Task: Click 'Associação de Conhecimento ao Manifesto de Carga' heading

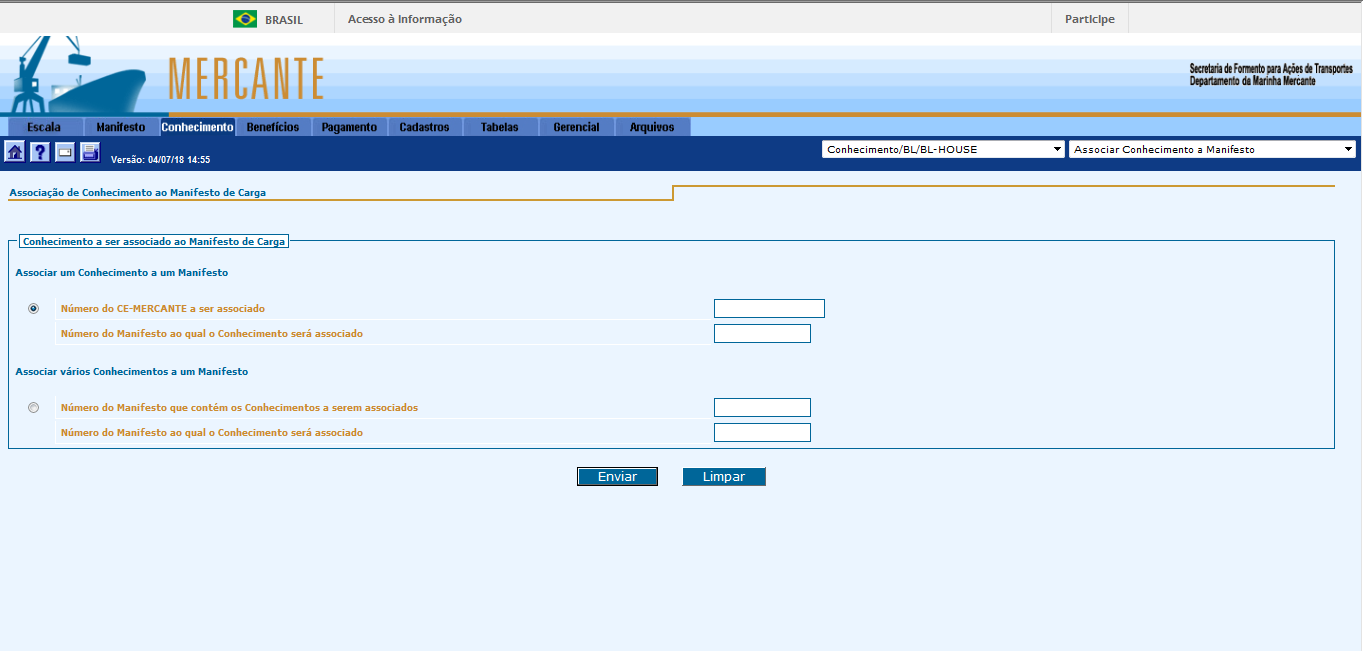Action: pyautogui.click(x=138, y=192)
